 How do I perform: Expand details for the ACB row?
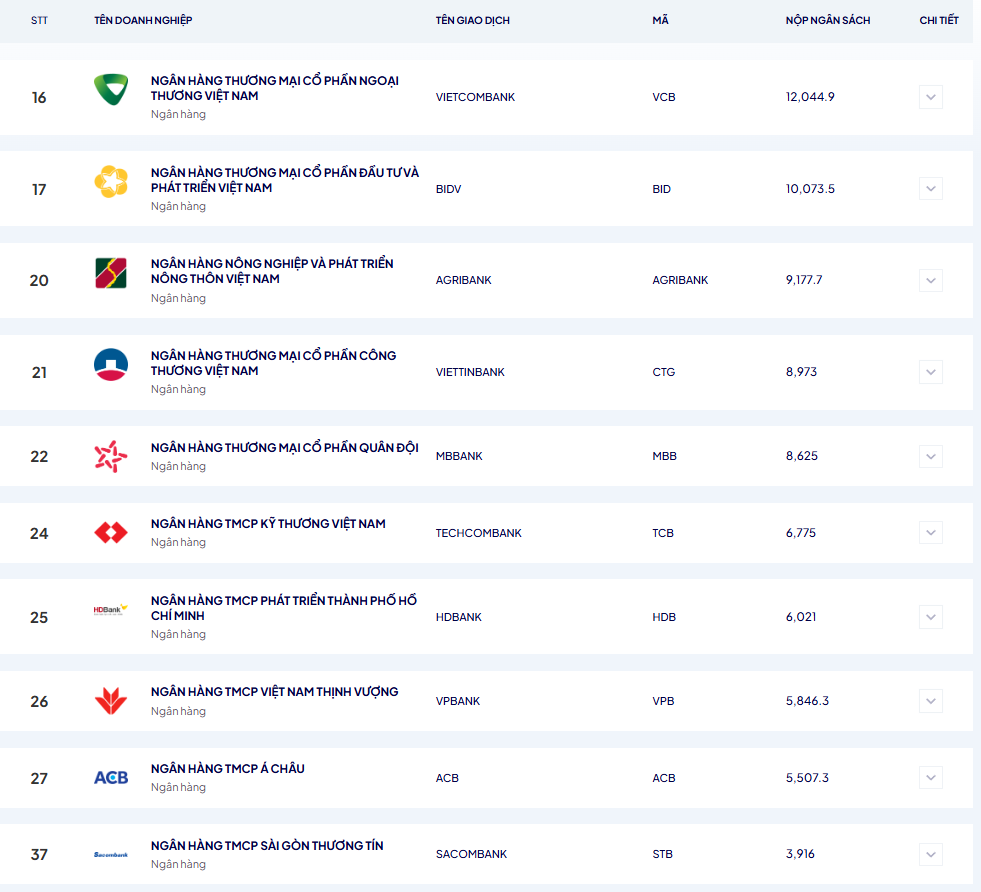930,778
